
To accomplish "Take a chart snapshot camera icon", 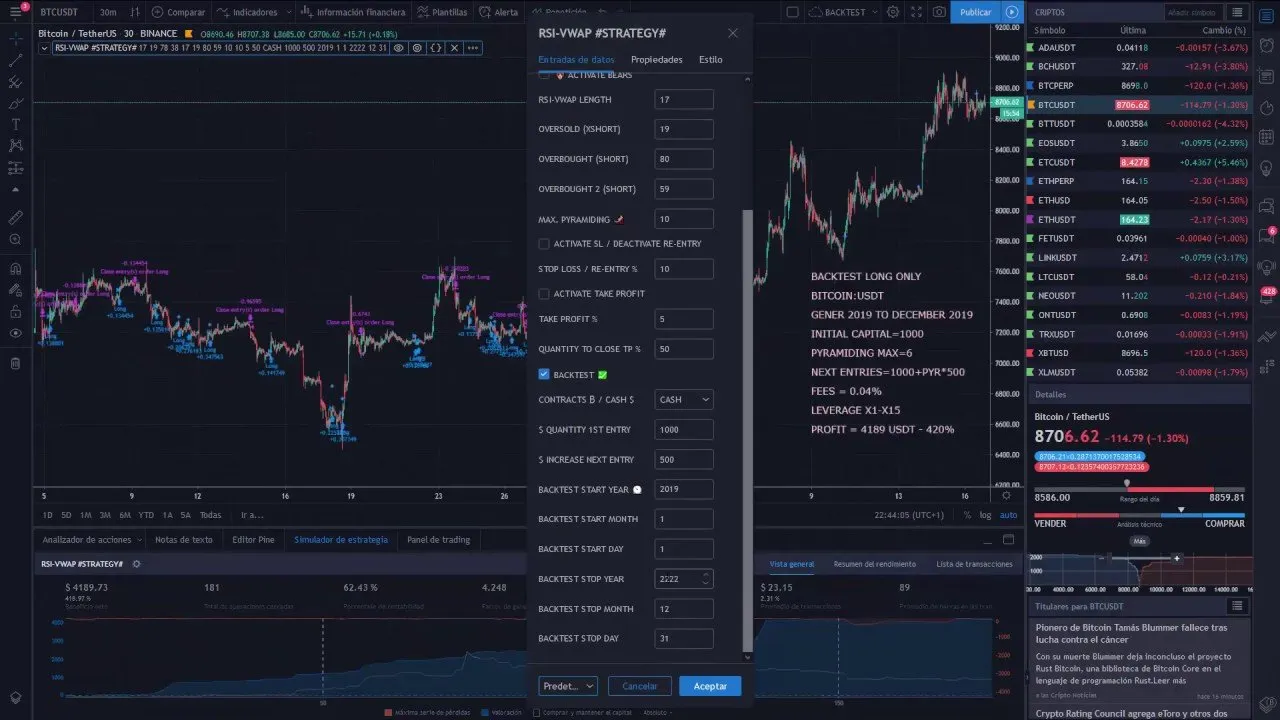I will pos(938,12).
